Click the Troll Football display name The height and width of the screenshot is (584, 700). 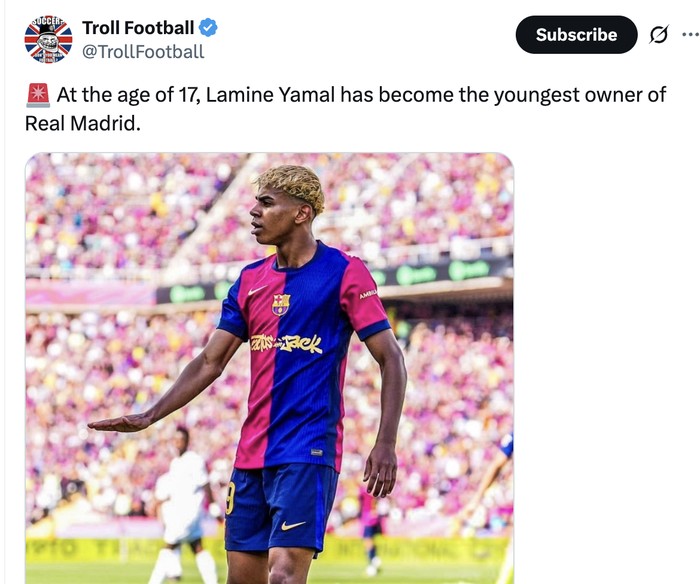tap(138, 28)
